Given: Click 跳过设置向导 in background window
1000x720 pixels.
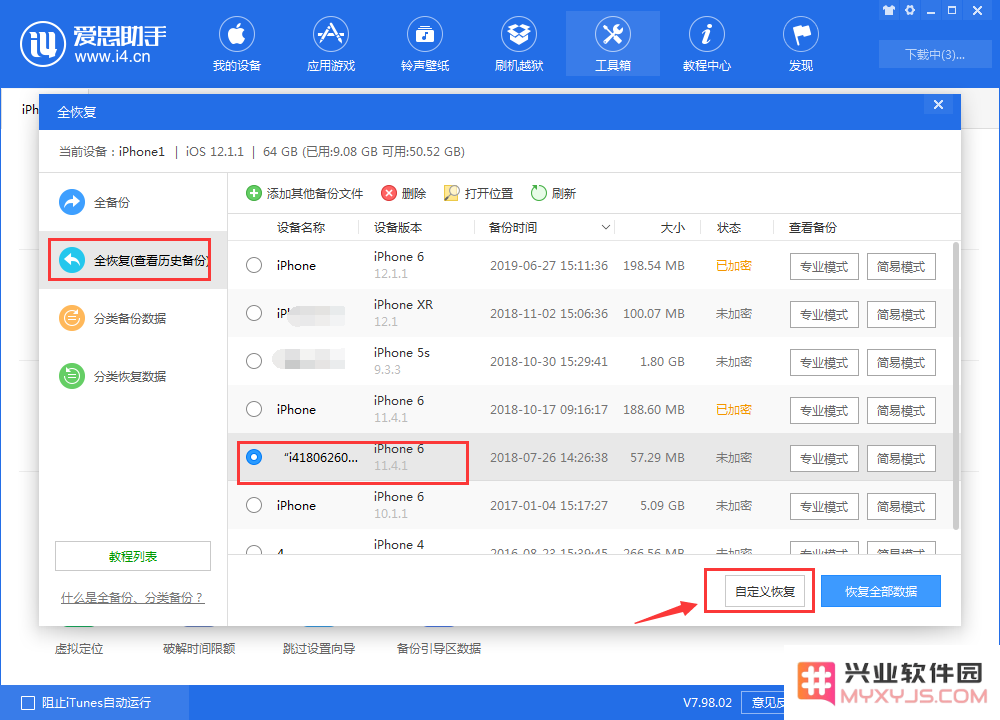Looking at the screenshot, I should [319, 649].
